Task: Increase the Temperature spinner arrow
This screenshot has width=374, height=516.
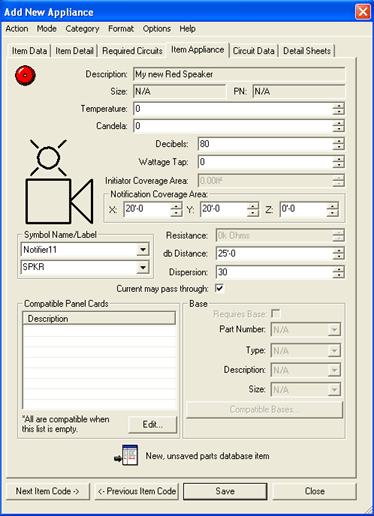Action: coord(338,105)
